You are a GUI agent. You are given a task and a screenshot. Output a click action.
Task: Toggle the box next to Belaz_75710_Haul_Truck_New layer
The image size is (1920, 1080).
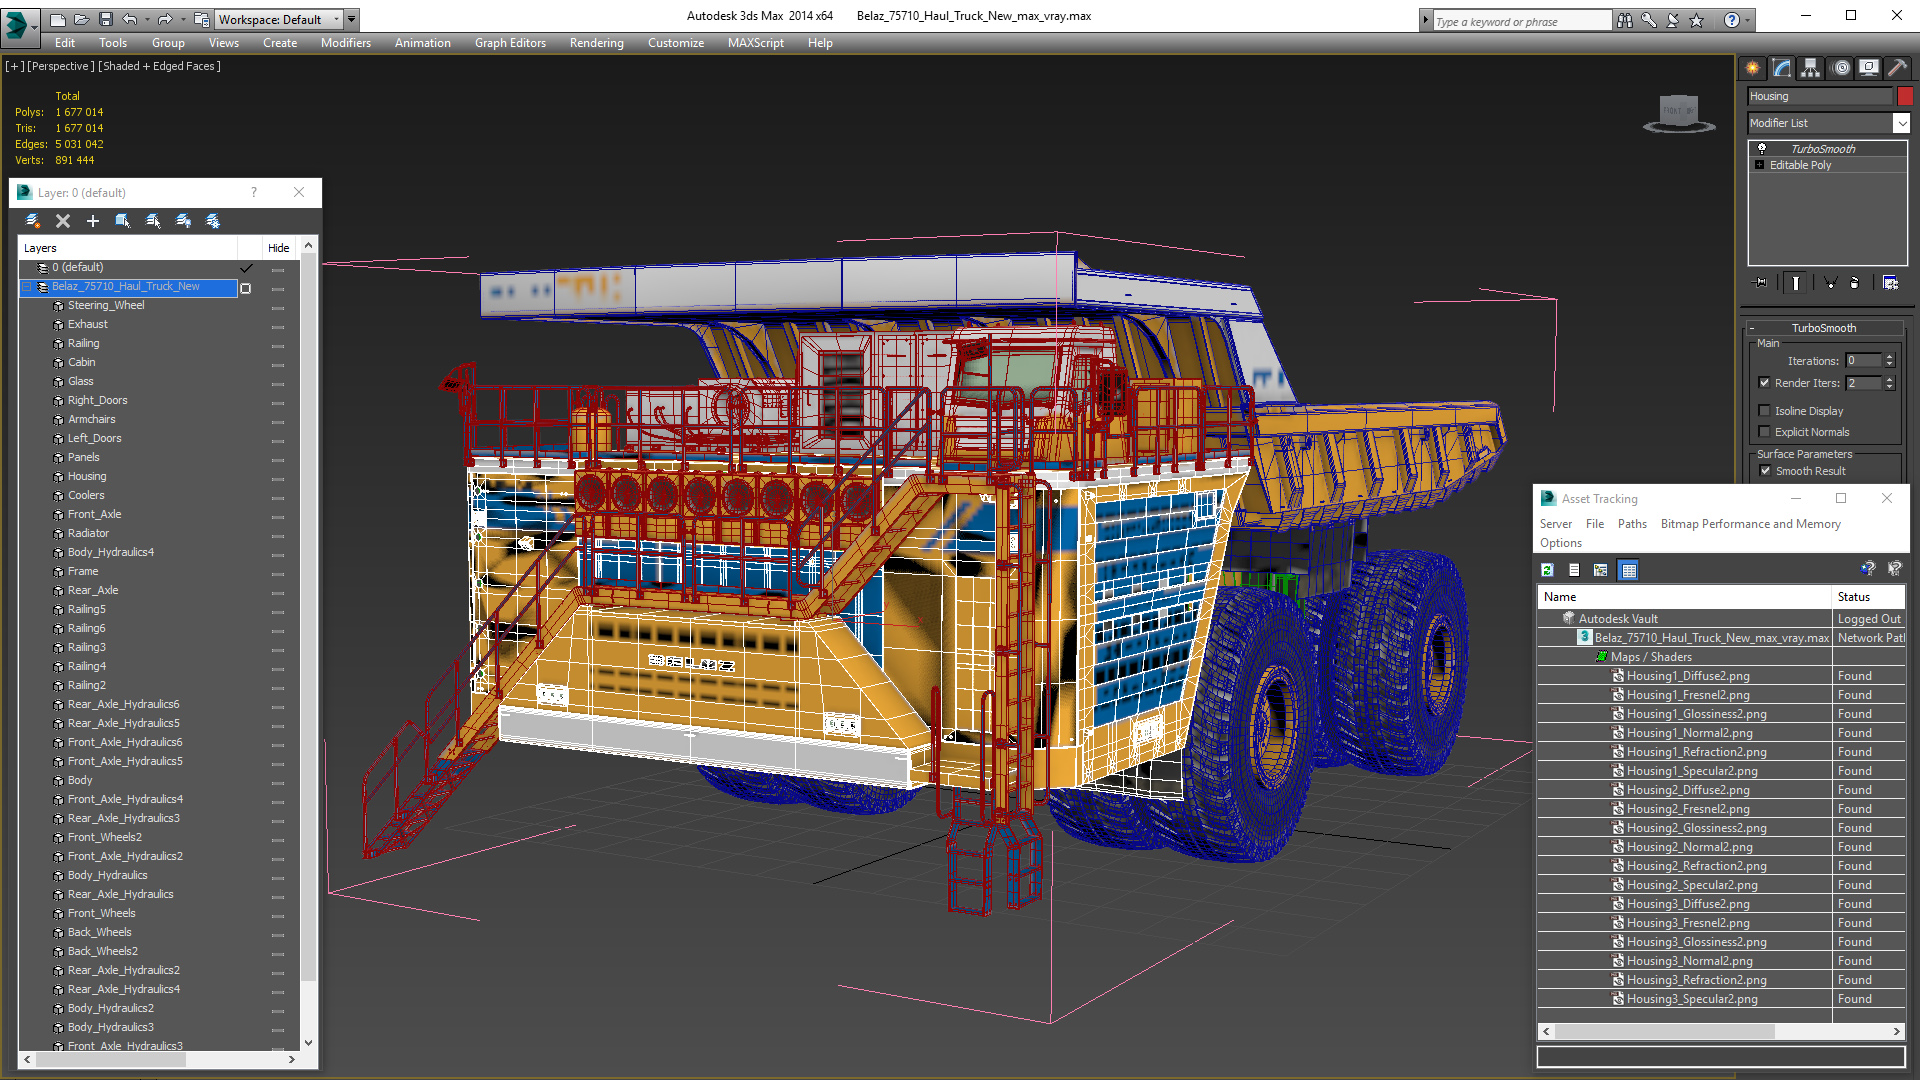tap(246, 288)
